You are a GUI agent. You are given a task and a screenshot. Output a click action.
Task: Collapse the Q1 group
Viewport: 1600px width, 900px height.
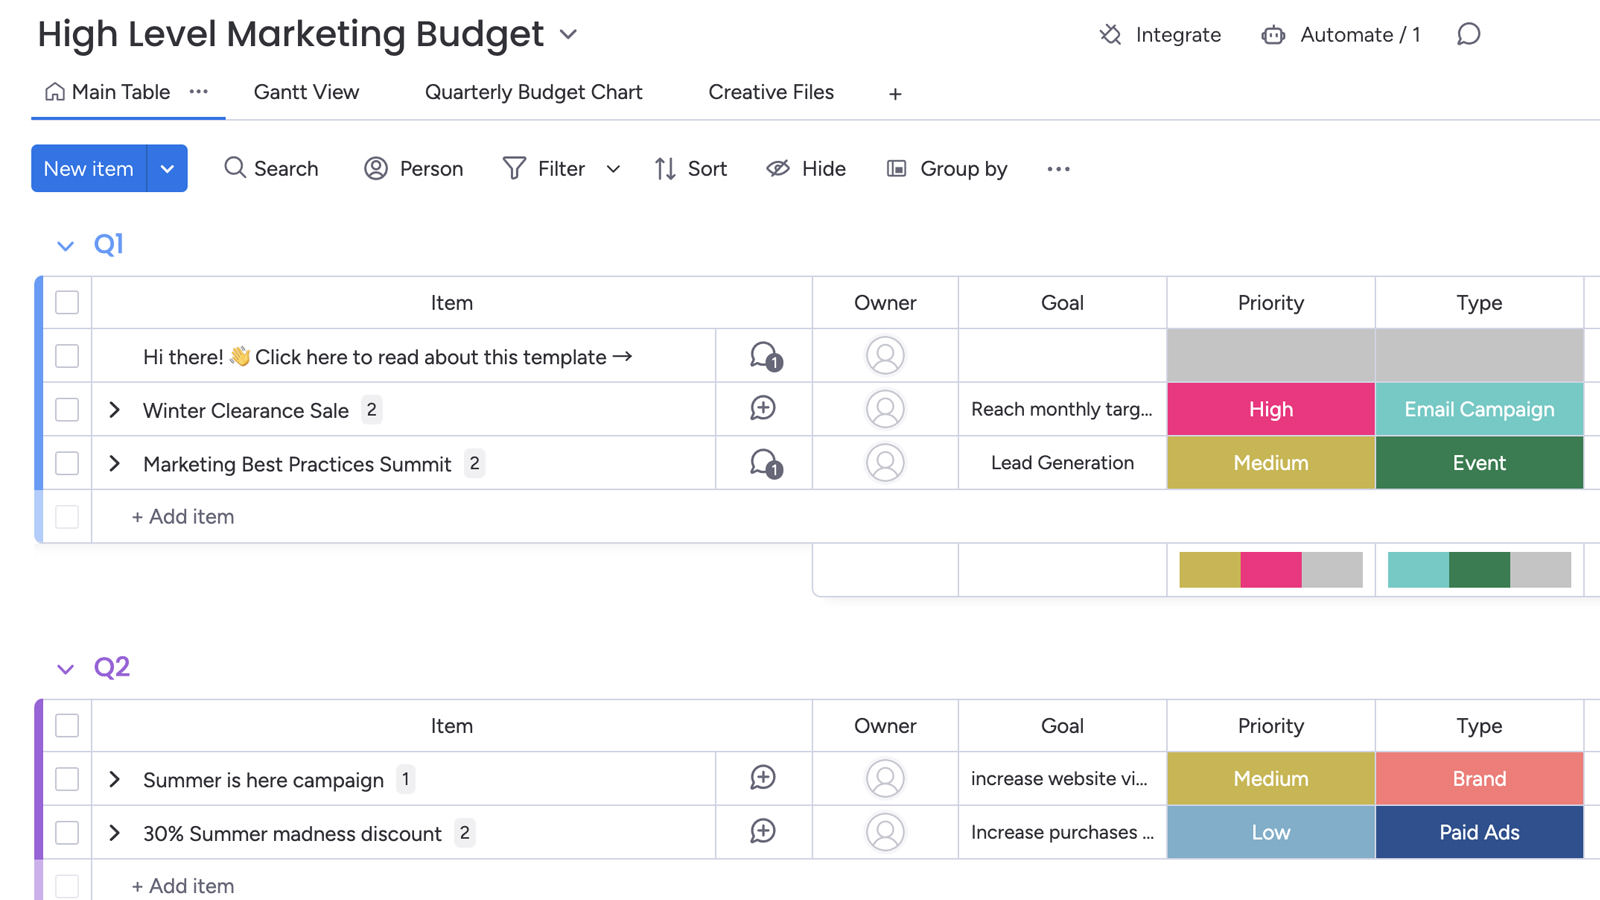point(66,245)
